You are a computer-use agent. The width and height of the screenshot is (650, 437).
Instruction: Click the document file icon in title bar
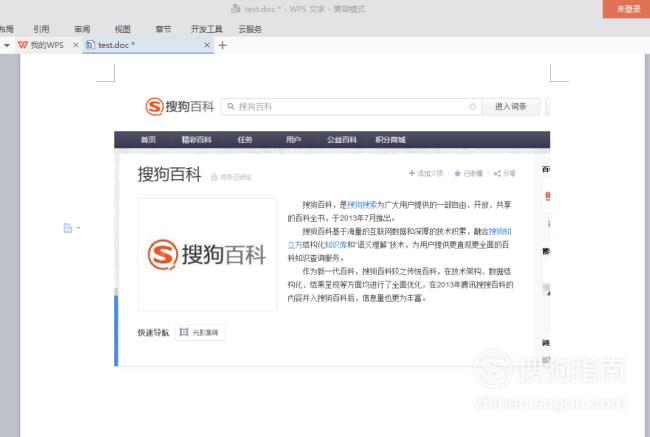click(235, 8)
